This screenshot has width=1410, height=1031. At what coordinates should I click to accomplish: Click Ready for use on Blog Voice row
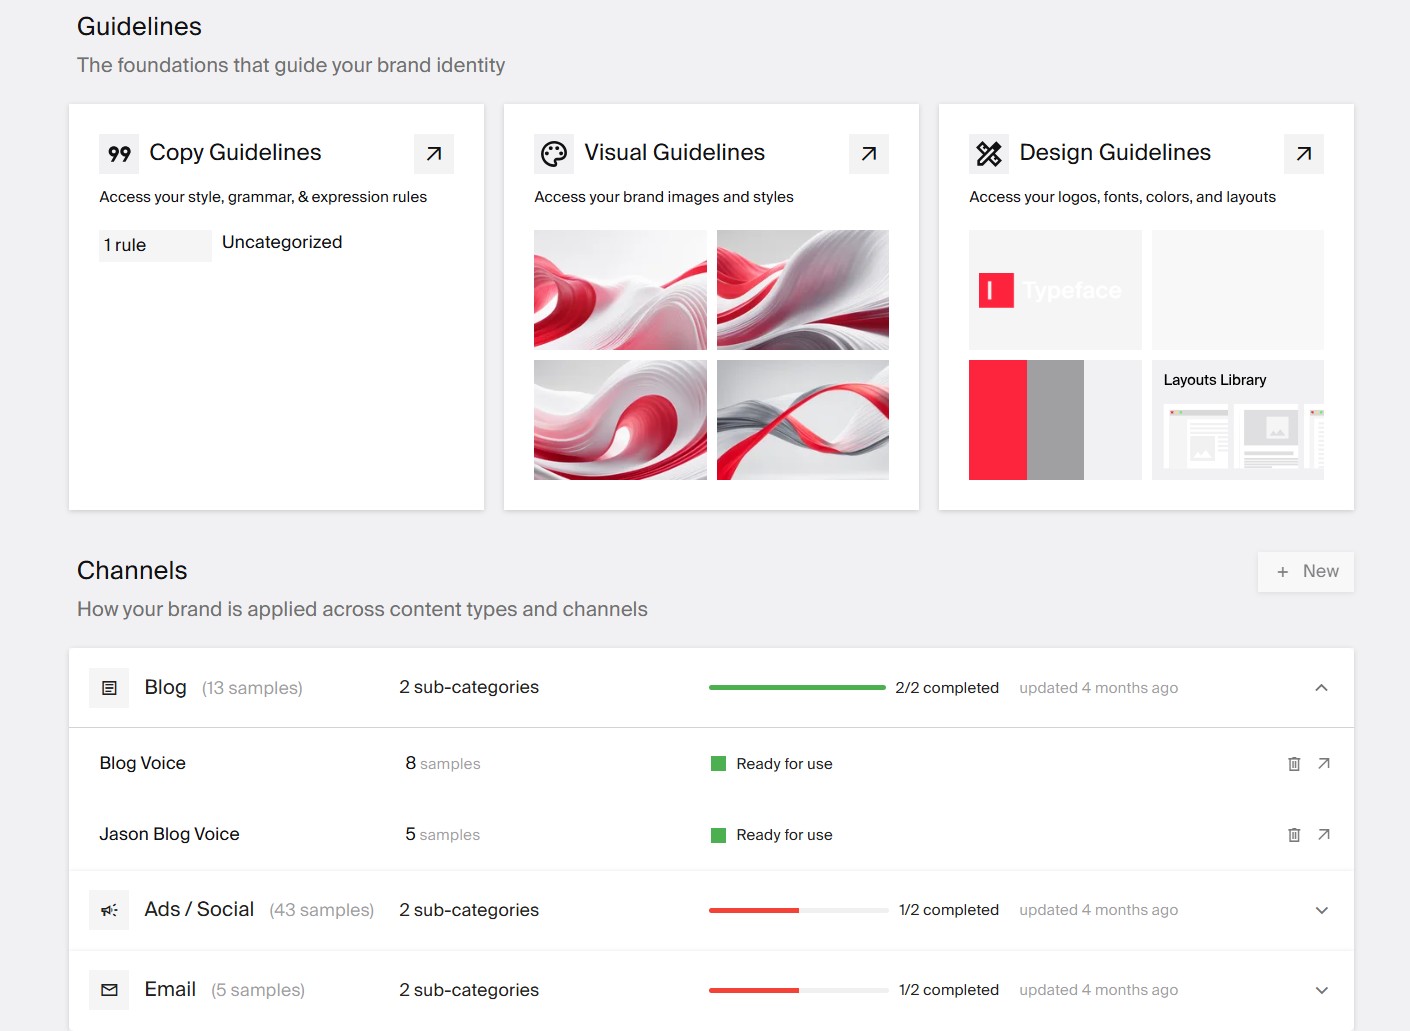point(784,764)
